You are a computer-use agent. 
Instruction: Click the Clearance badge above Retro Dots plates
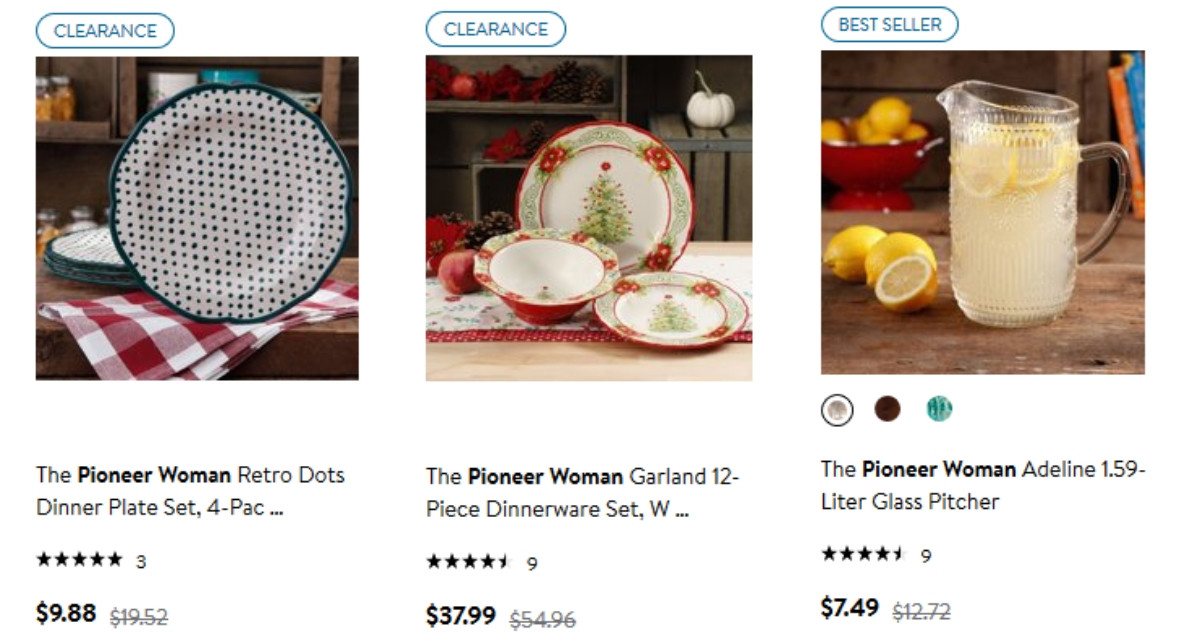tap(105, 31)
